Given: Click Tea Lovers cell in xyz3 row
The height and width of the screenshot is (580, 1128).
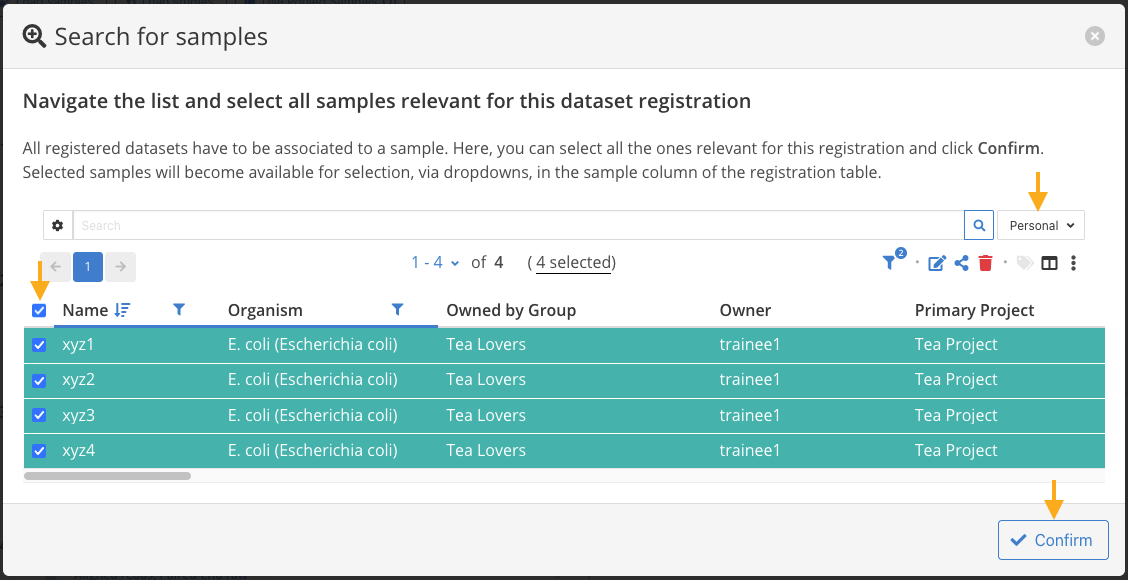Looking at the screenshot, I should coord(486,415).
